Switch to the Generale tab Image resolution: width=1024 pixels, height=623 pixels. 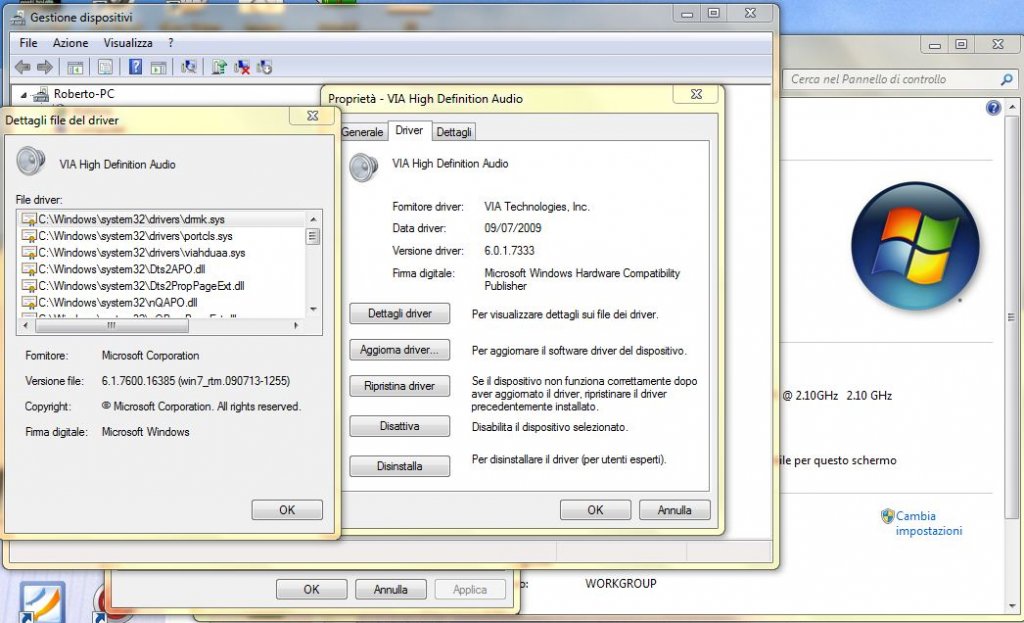[362, 132]
